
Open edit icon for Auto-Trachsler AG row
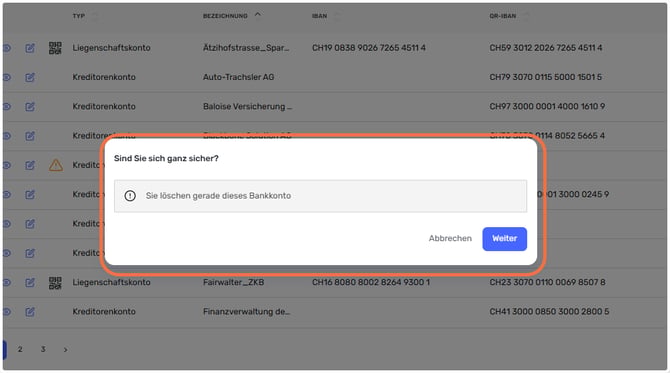[x=29, y=77]
